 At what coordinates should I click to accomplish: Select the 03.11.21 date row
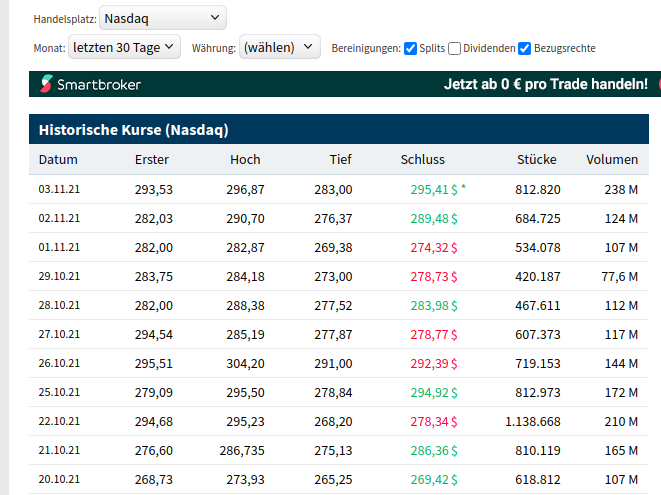click(x=58, y=189)
